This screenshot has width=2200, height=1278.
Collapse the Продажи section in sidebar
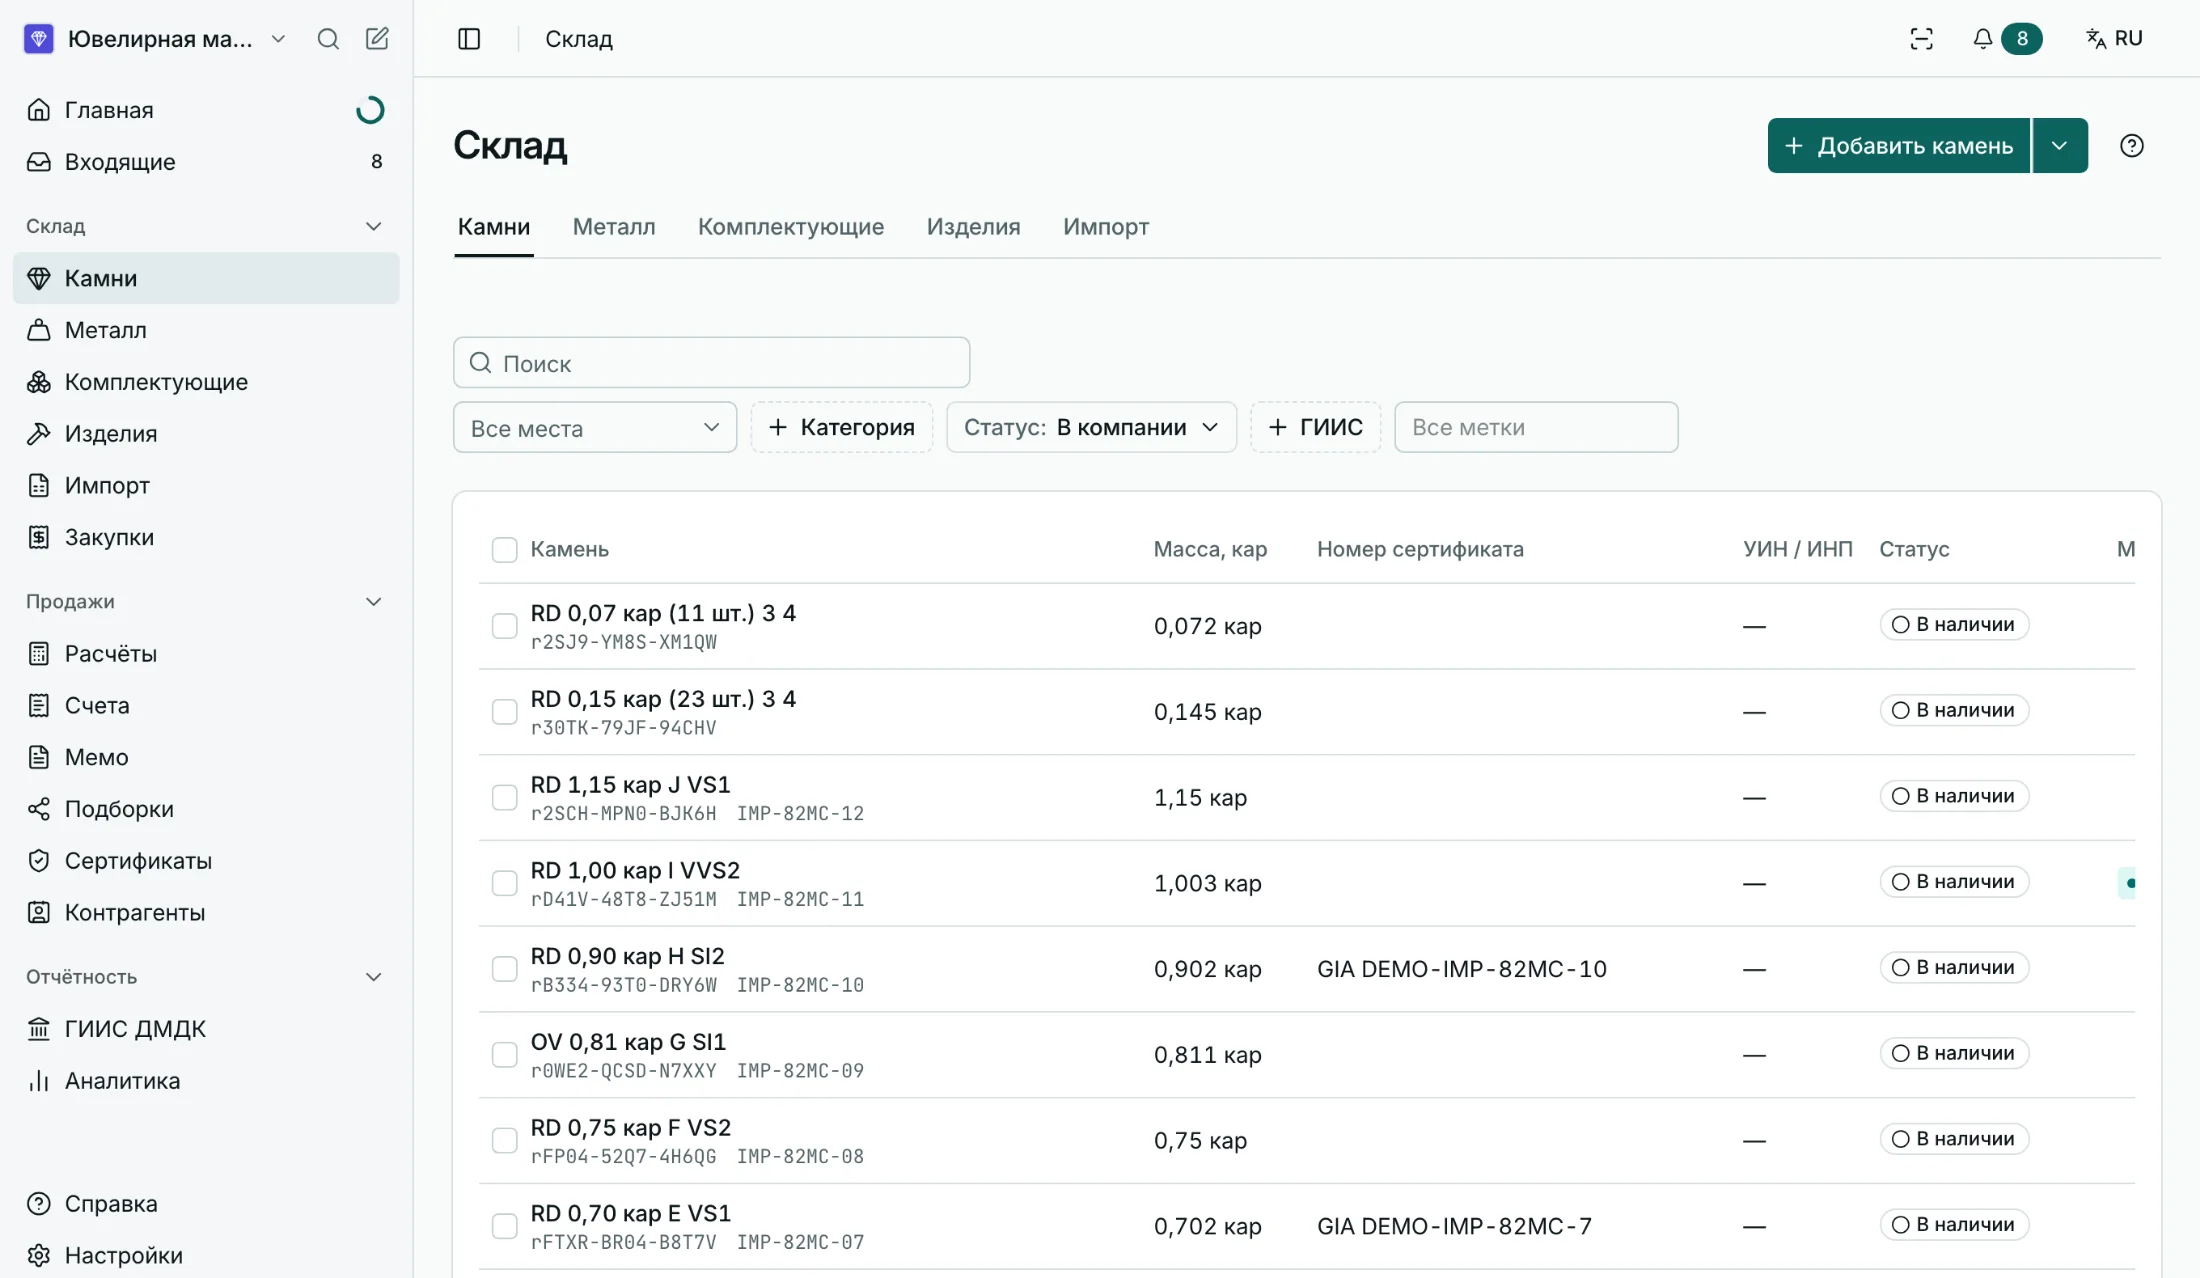(x=374, y=602)
